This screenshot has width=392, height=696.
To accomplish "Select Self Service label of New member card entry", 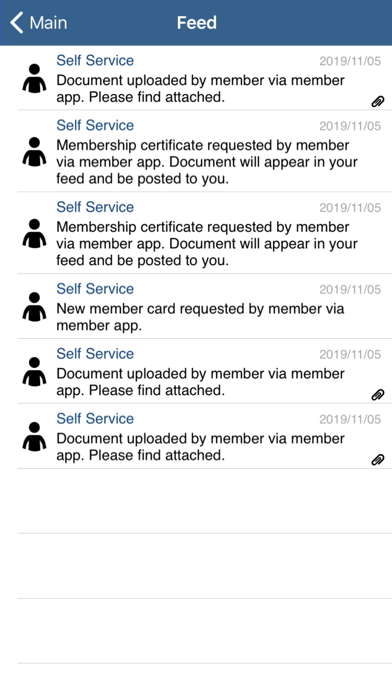I will (x=95, y=289).
